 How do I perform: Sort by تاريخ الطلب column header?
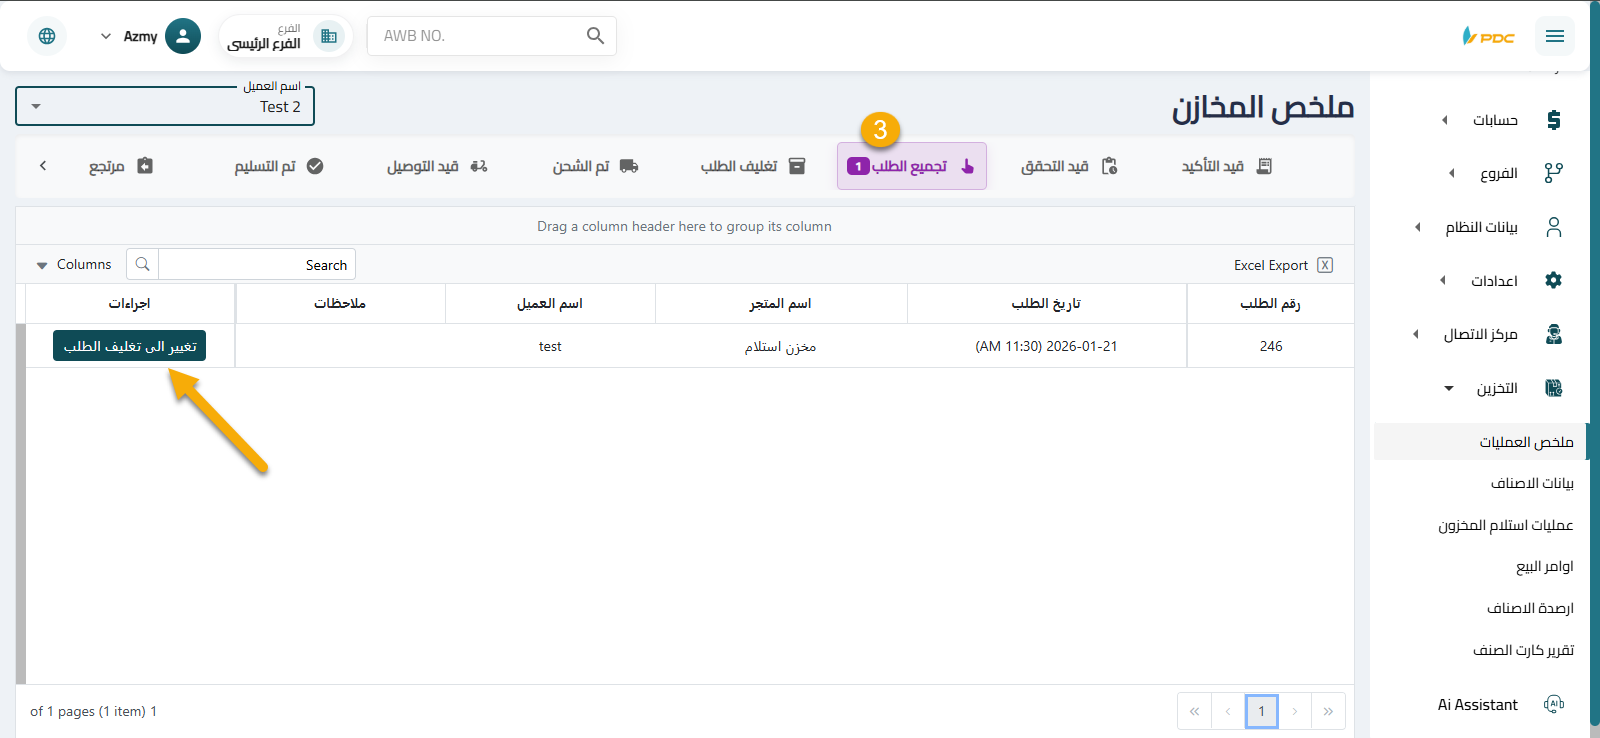coord(1046,303)
